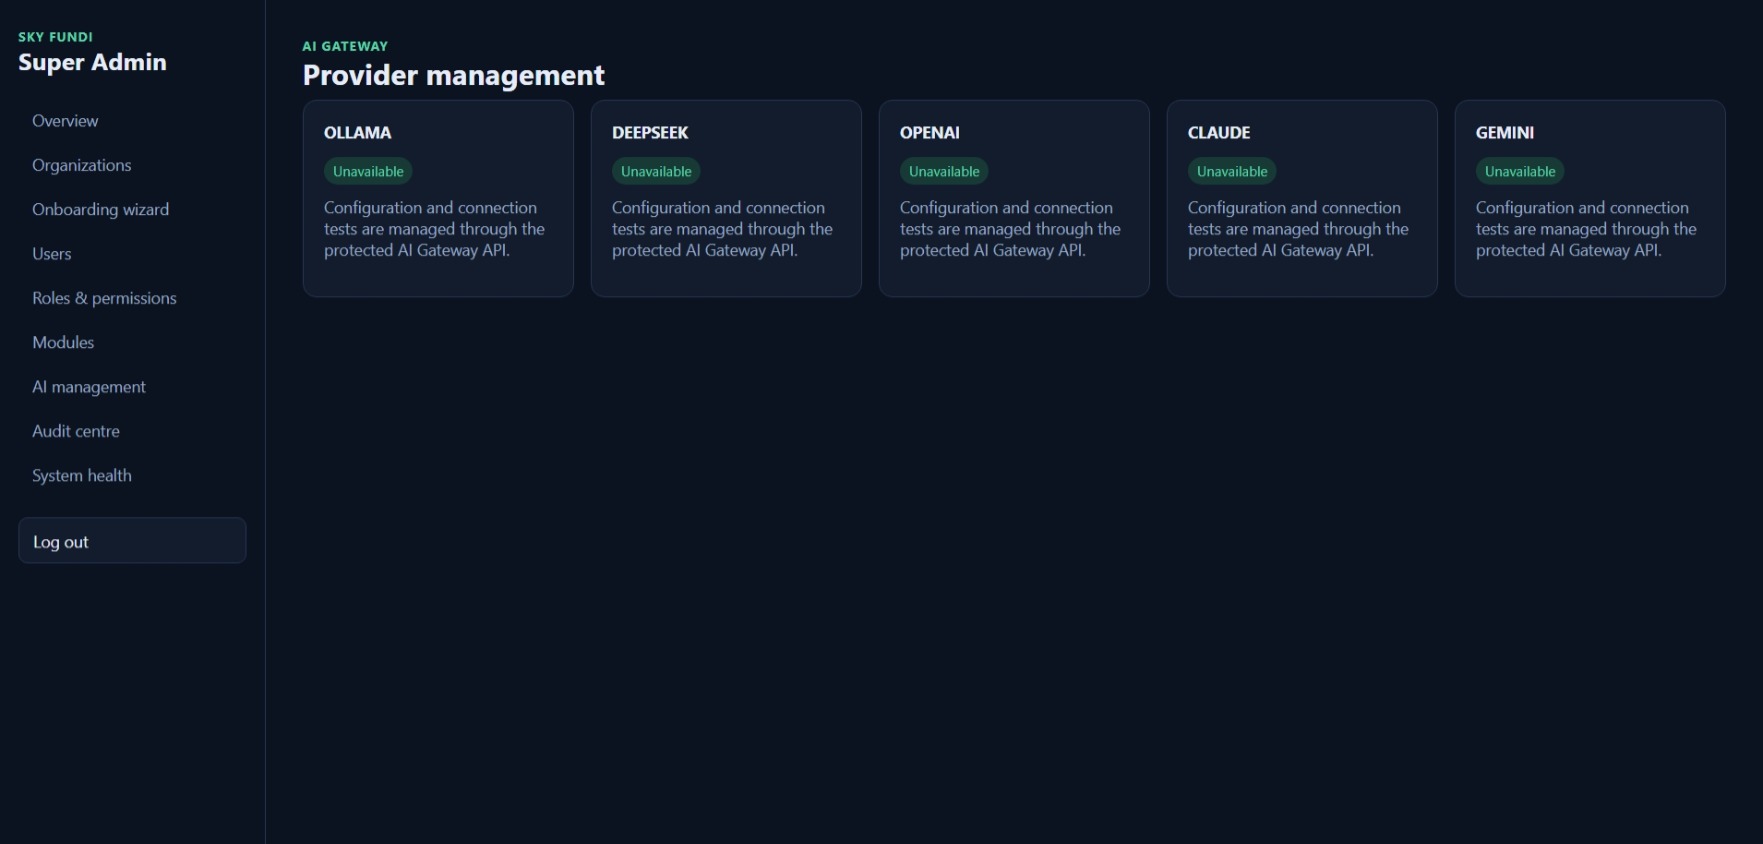Click the OLLAMA card configuration description

pos(435,229)
